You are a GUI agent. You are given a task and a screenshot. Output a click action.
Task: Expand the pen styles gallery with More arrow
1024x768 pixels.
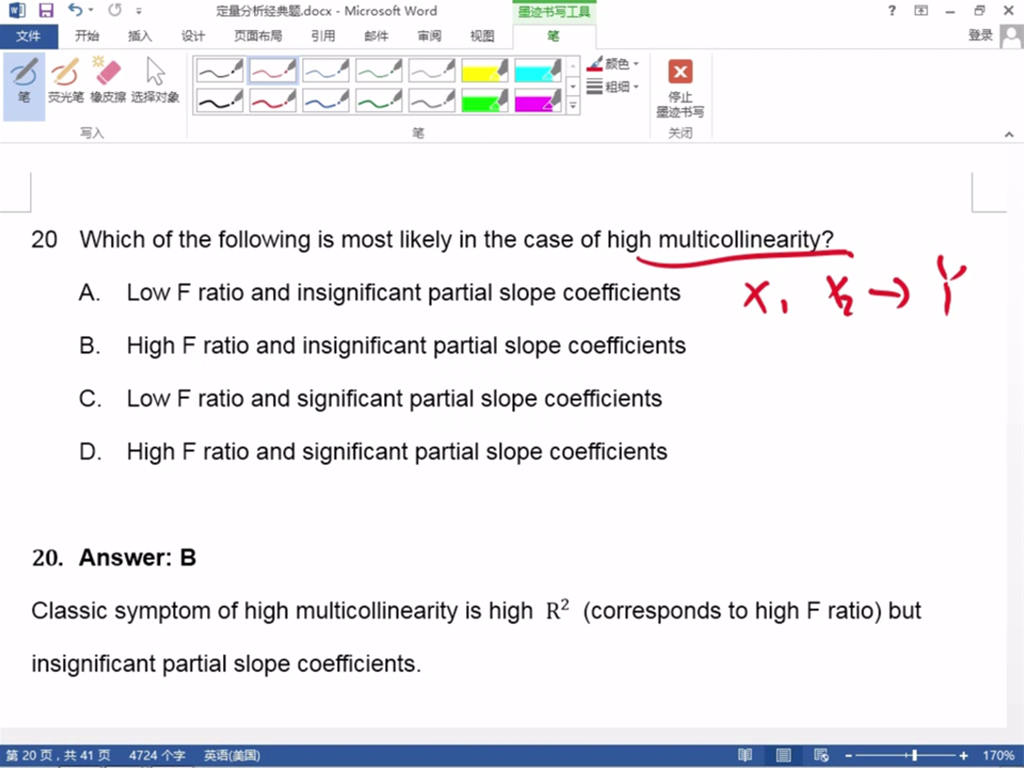tap(573, 104)
